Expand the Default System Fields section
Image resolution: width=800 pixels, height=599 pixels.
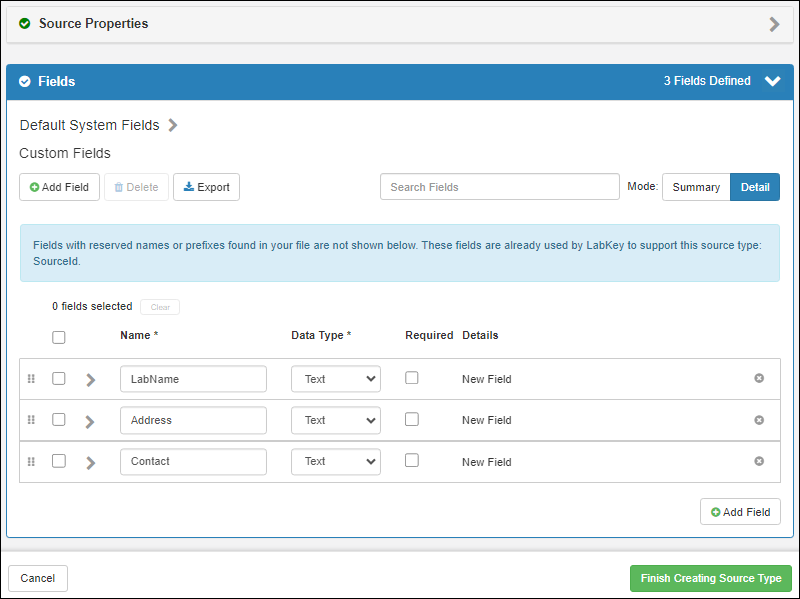[x=173, y=126]
